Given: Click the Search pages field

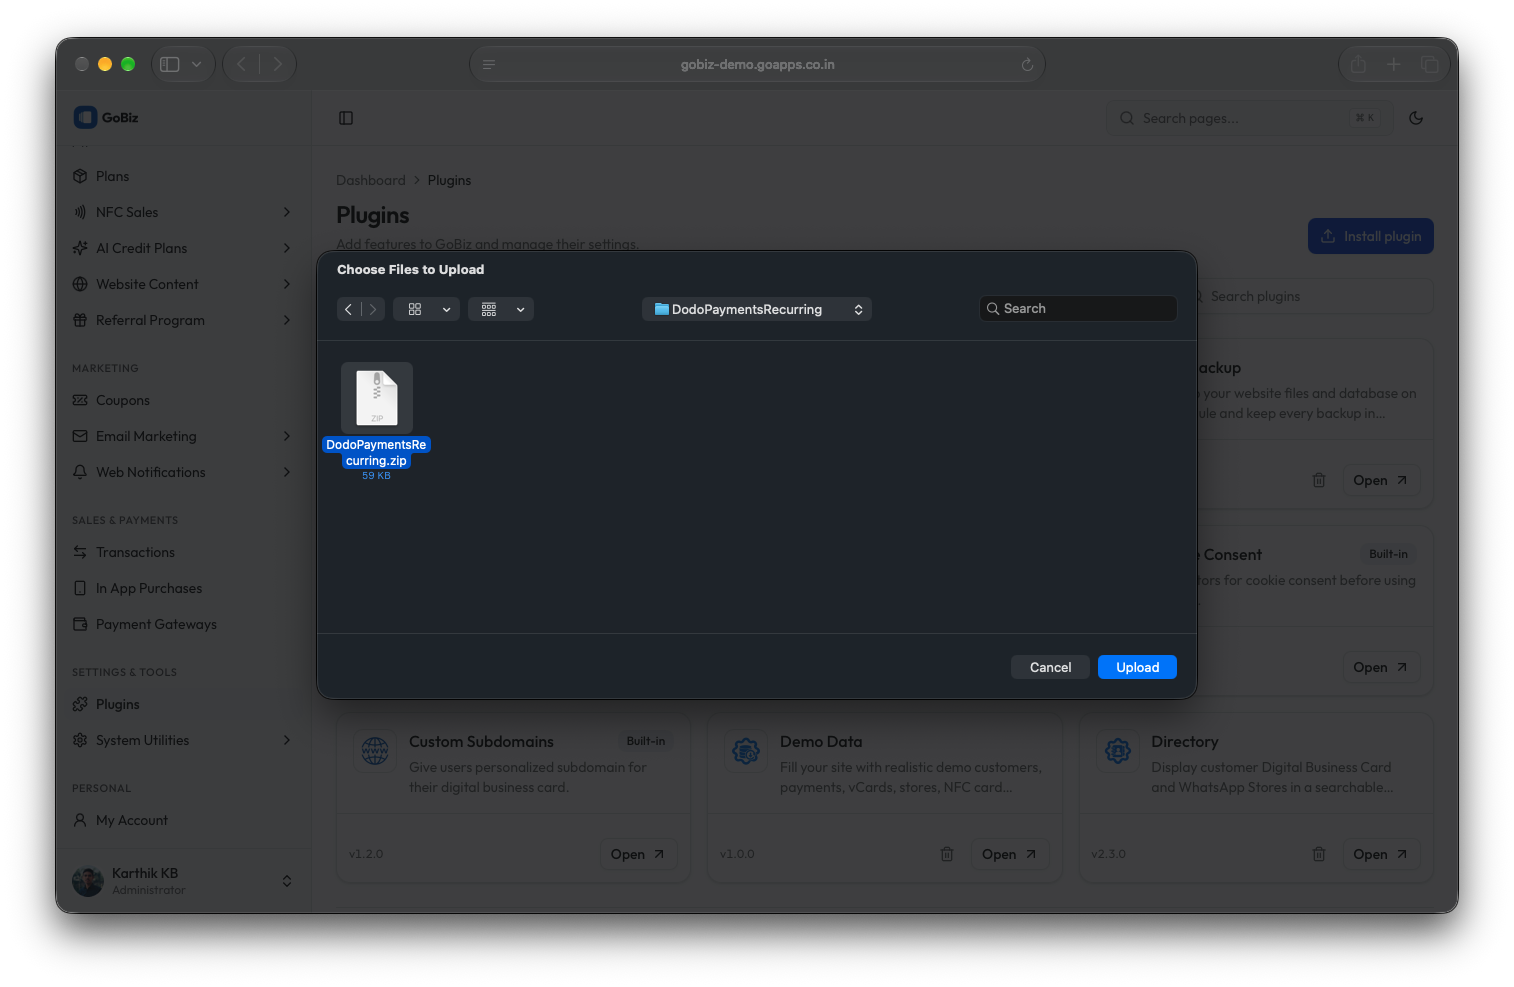Looking at the screenshot, I should coord(1249,118).
